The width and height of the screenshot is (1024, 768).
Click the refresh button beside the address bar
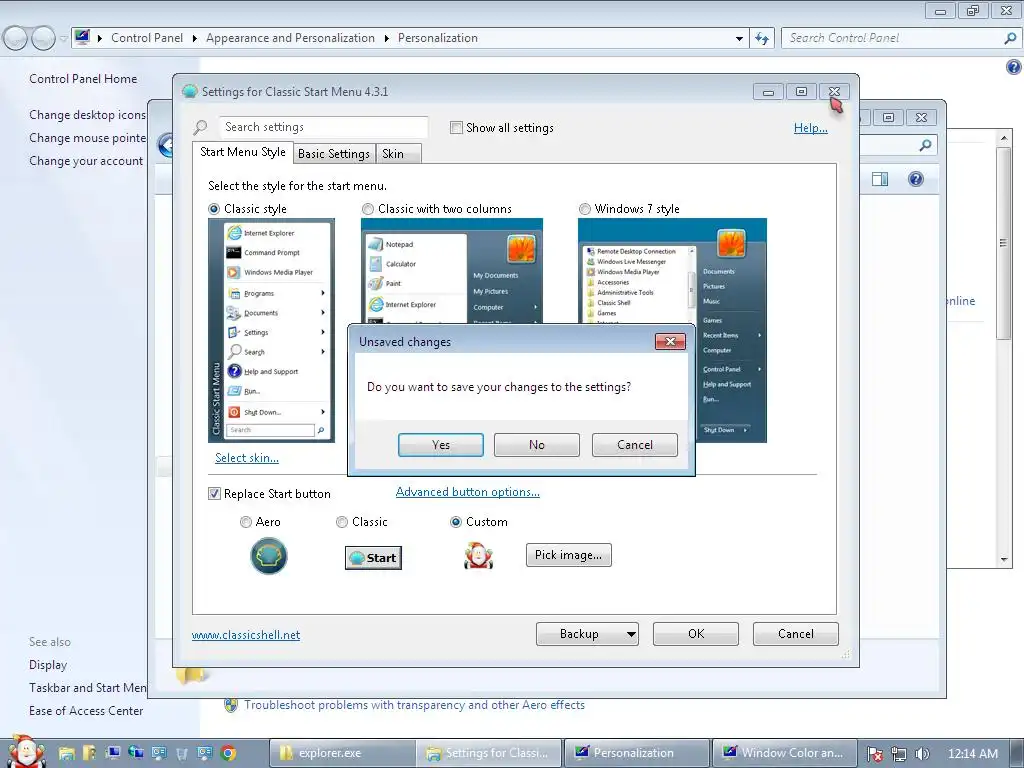pyautogui.click(x=762, y=38)
